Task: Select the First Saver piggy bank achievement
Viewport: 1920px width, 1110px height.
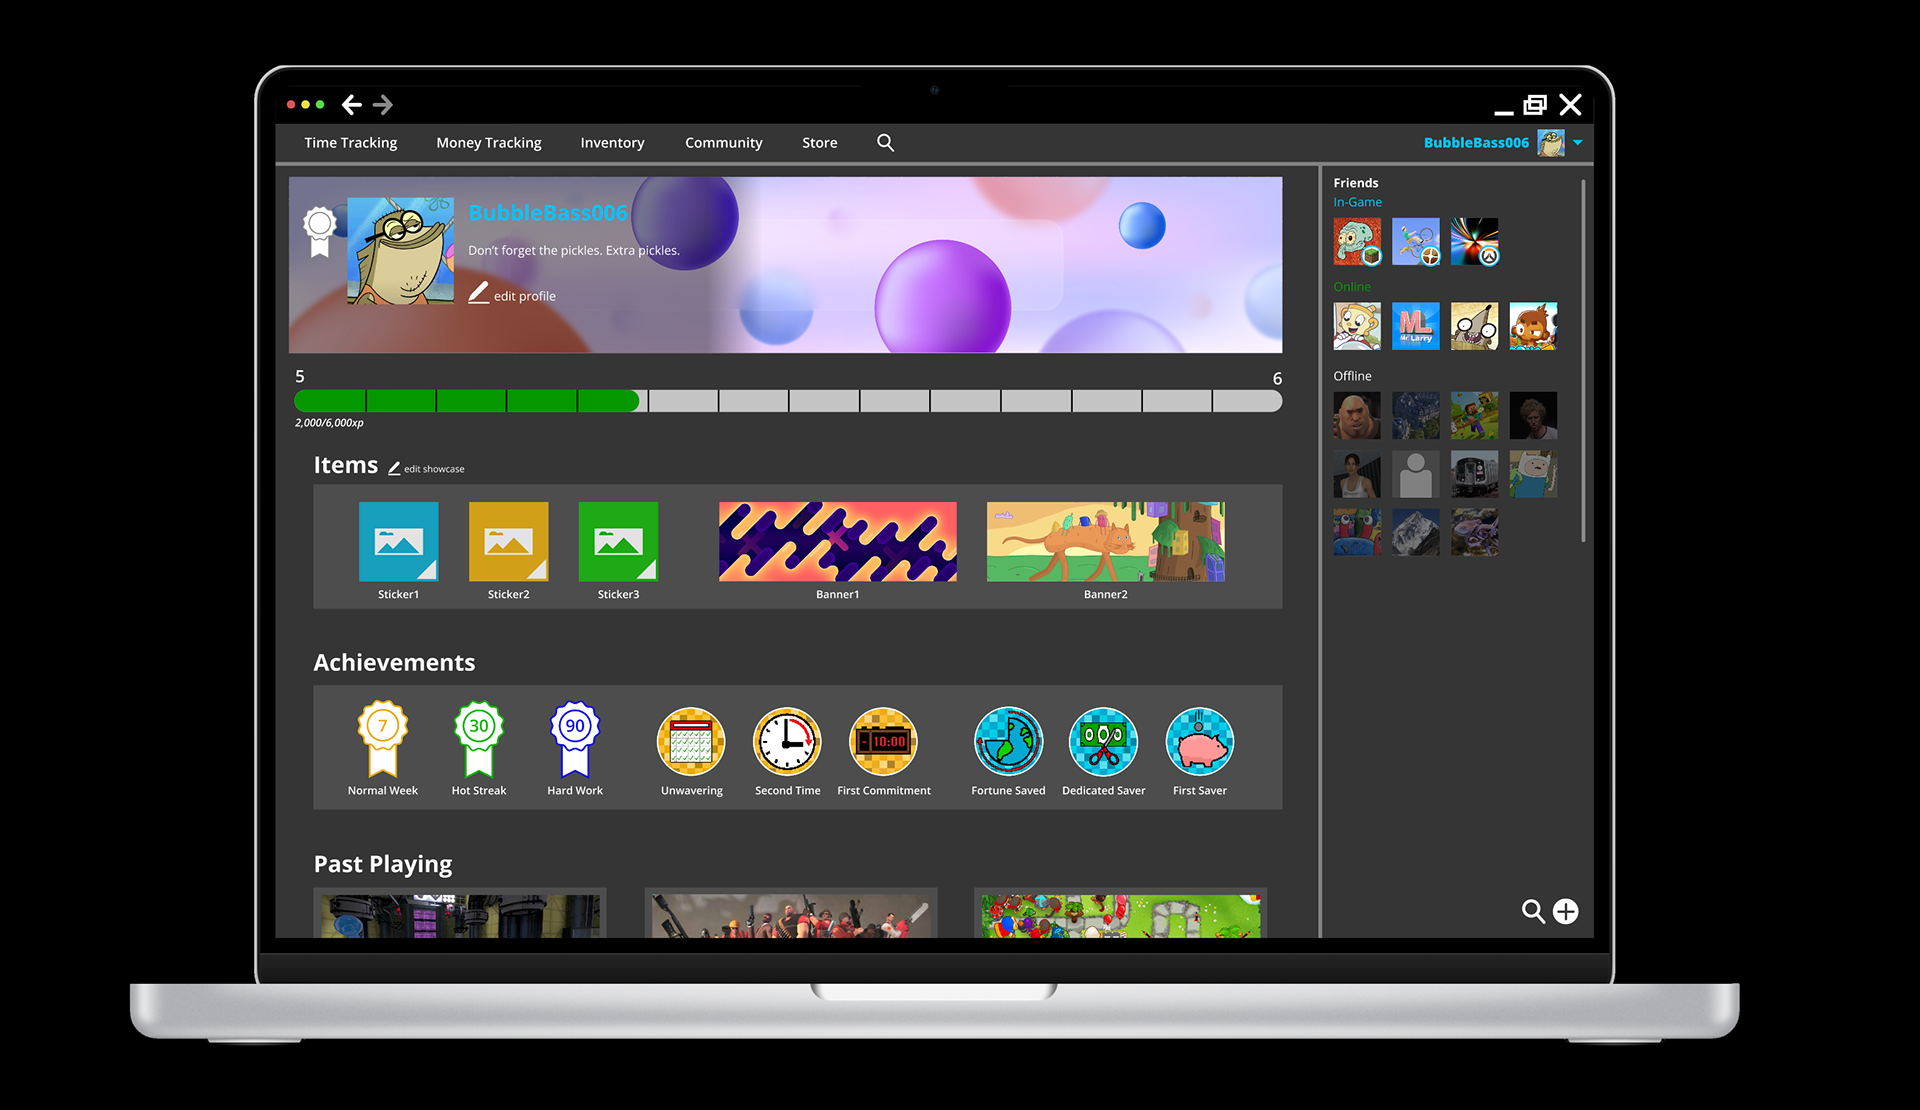Action: click(x=1200, y=742)
